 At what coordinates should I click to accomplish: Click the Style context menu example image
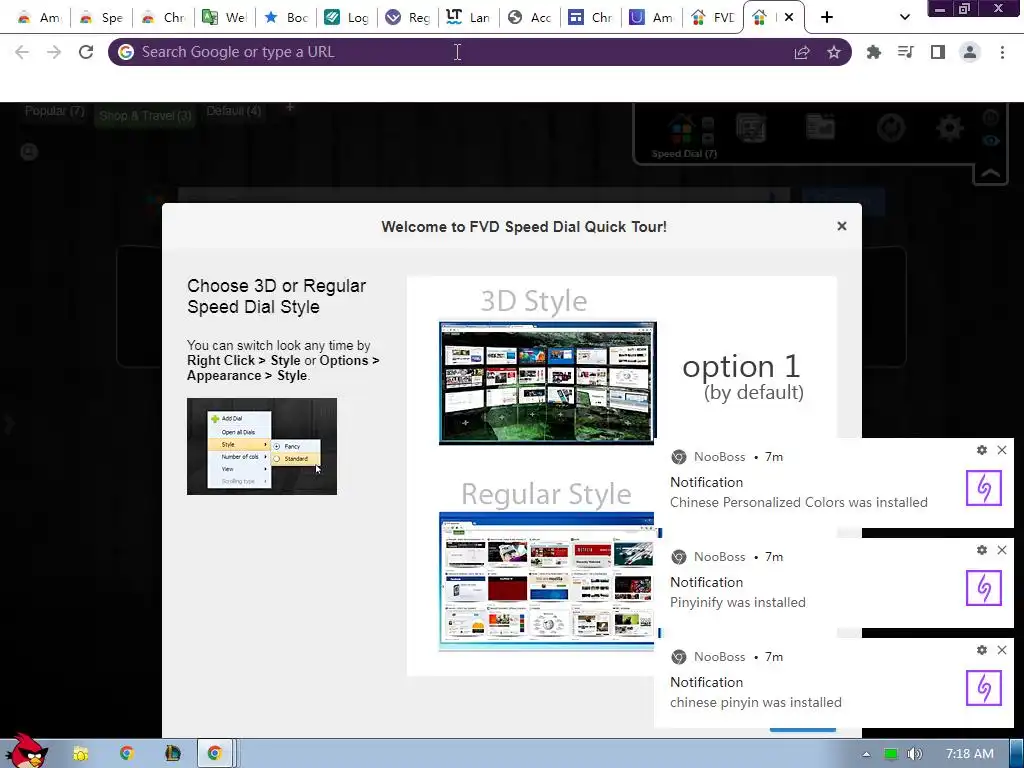pos(262,446)
